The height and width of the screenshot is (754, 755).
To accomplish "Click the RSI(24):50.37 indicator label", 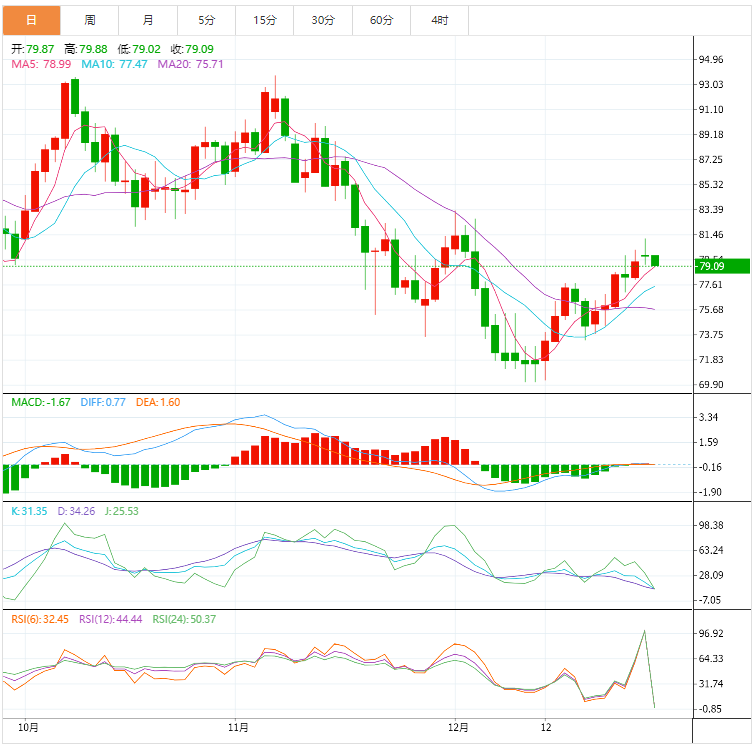I will tap(184, 619).
